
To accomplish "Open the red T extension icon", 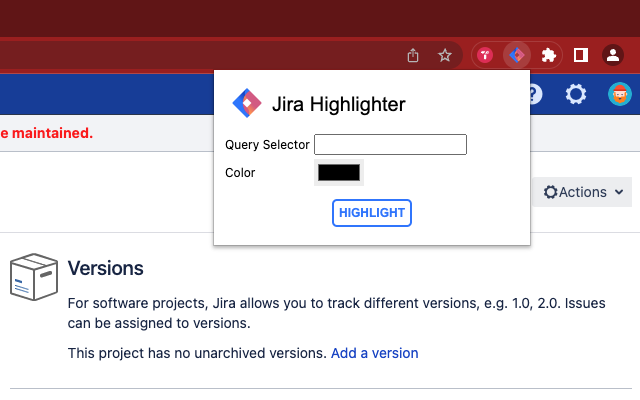I will pos(485,55).
